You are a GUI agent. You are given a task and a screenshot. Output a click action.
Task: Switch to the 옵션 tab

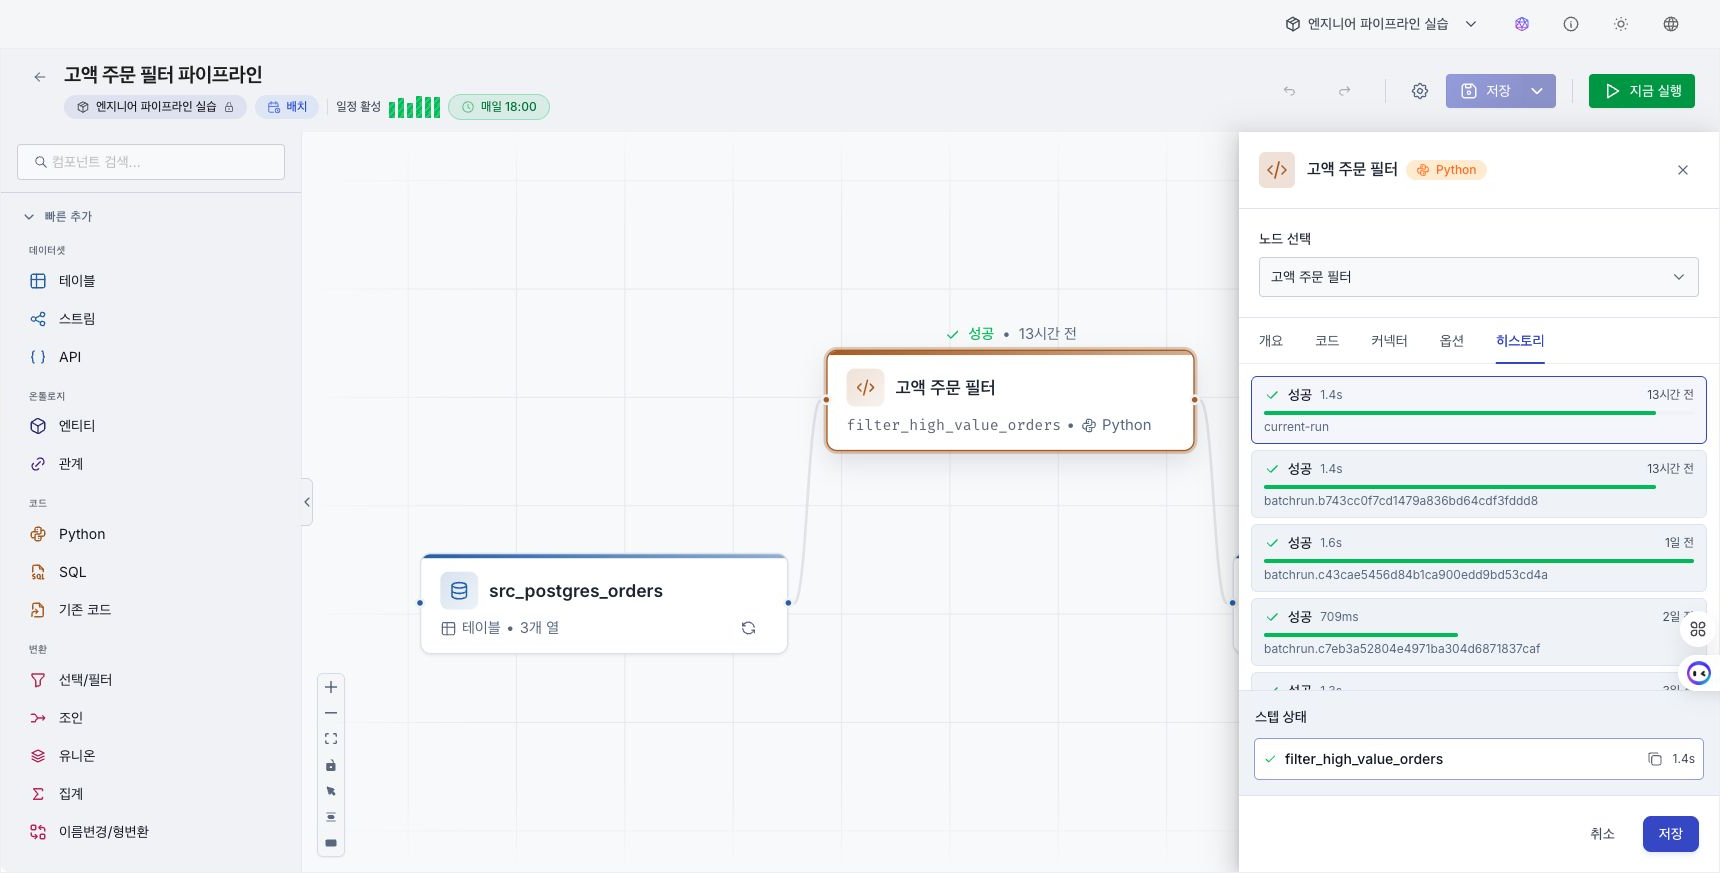(1451, 341)
